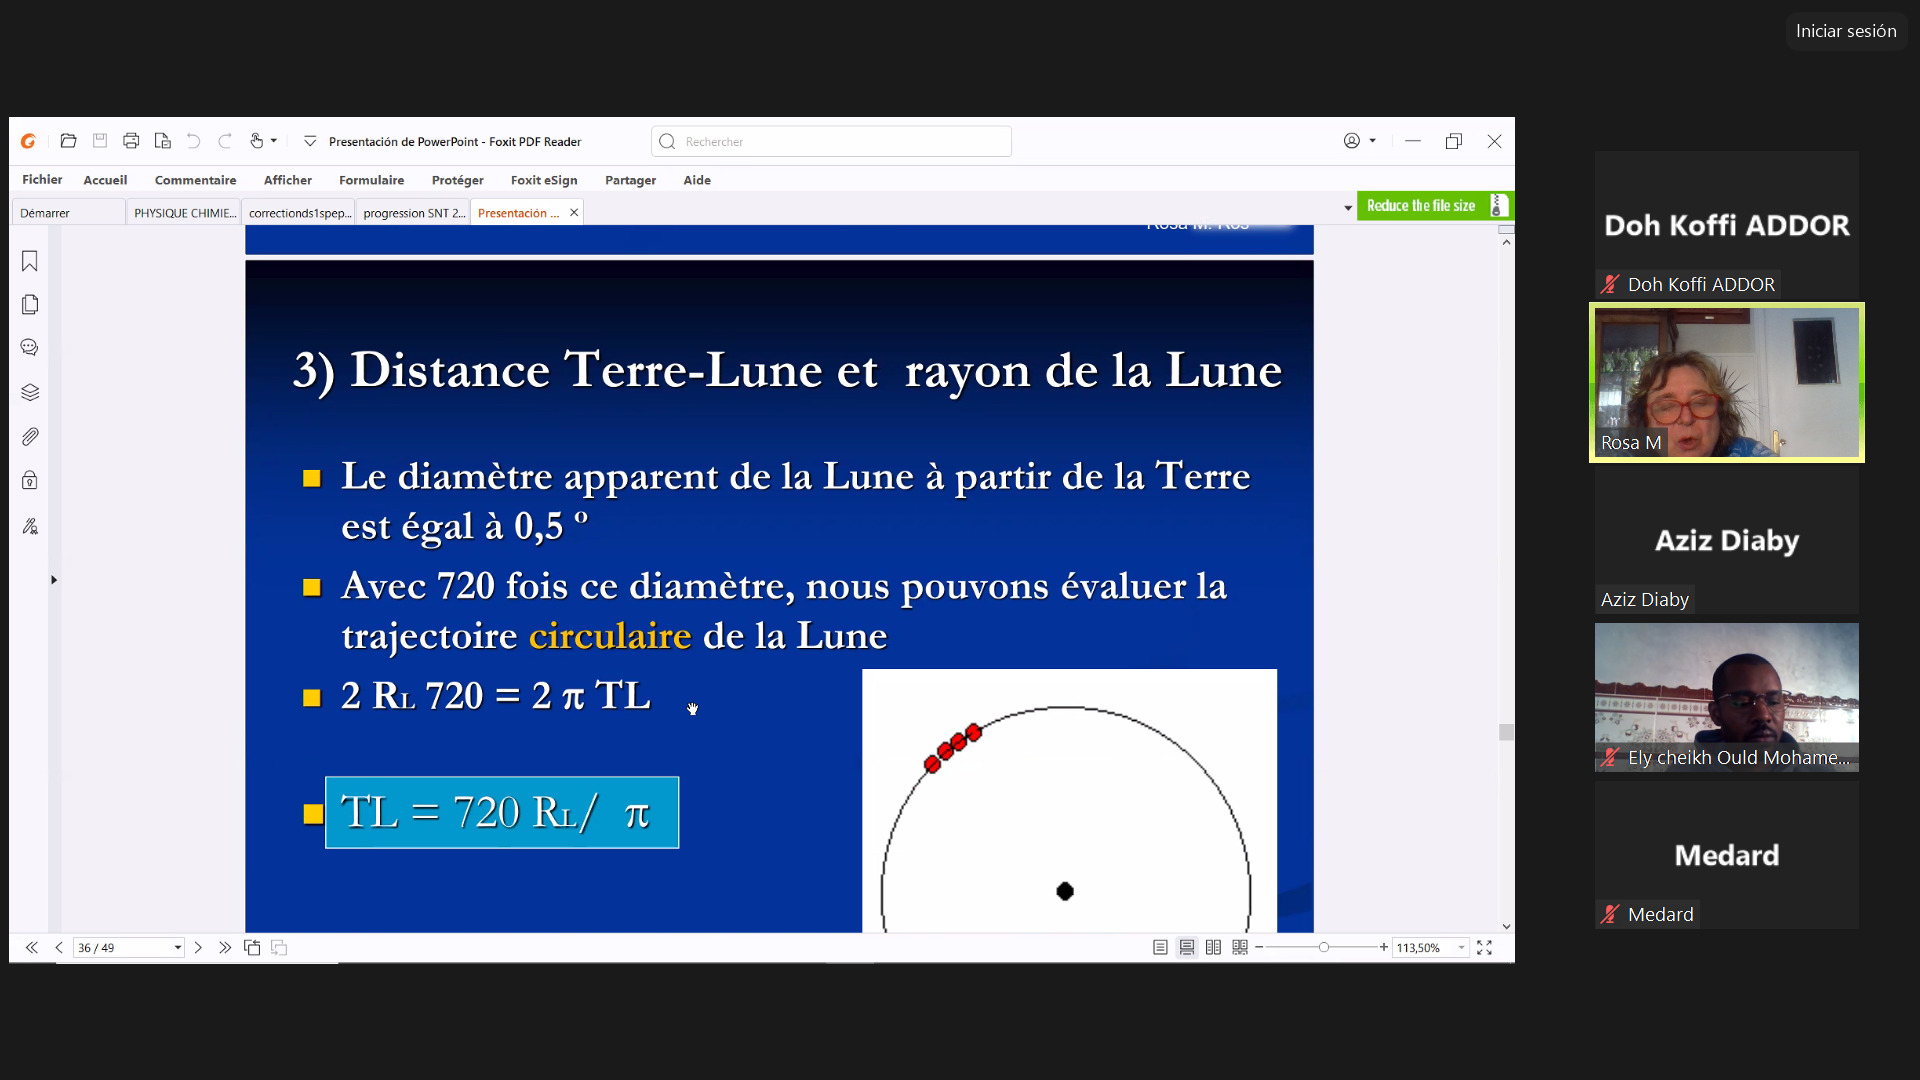This screenshot has height=1080, width=1920.
Task: Click the zoom slider handle
Action: pyautogui.click(x=1323, y=947)
